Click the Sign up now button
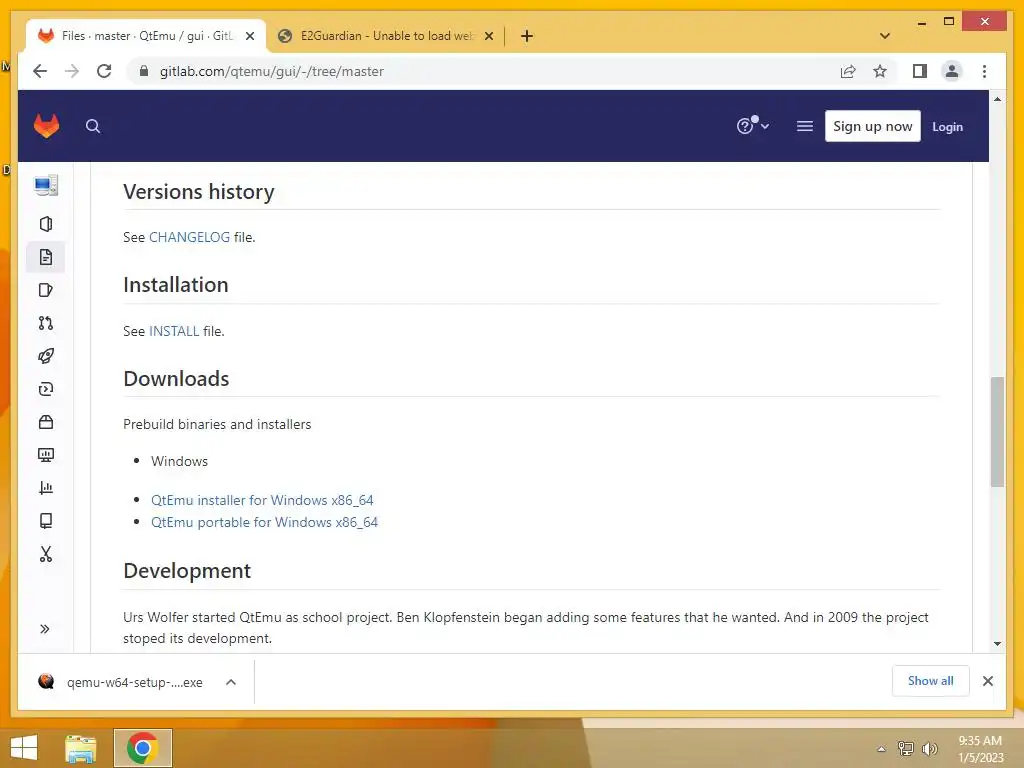Viewport: 1024px width, 768px height. tap(872, 126)
